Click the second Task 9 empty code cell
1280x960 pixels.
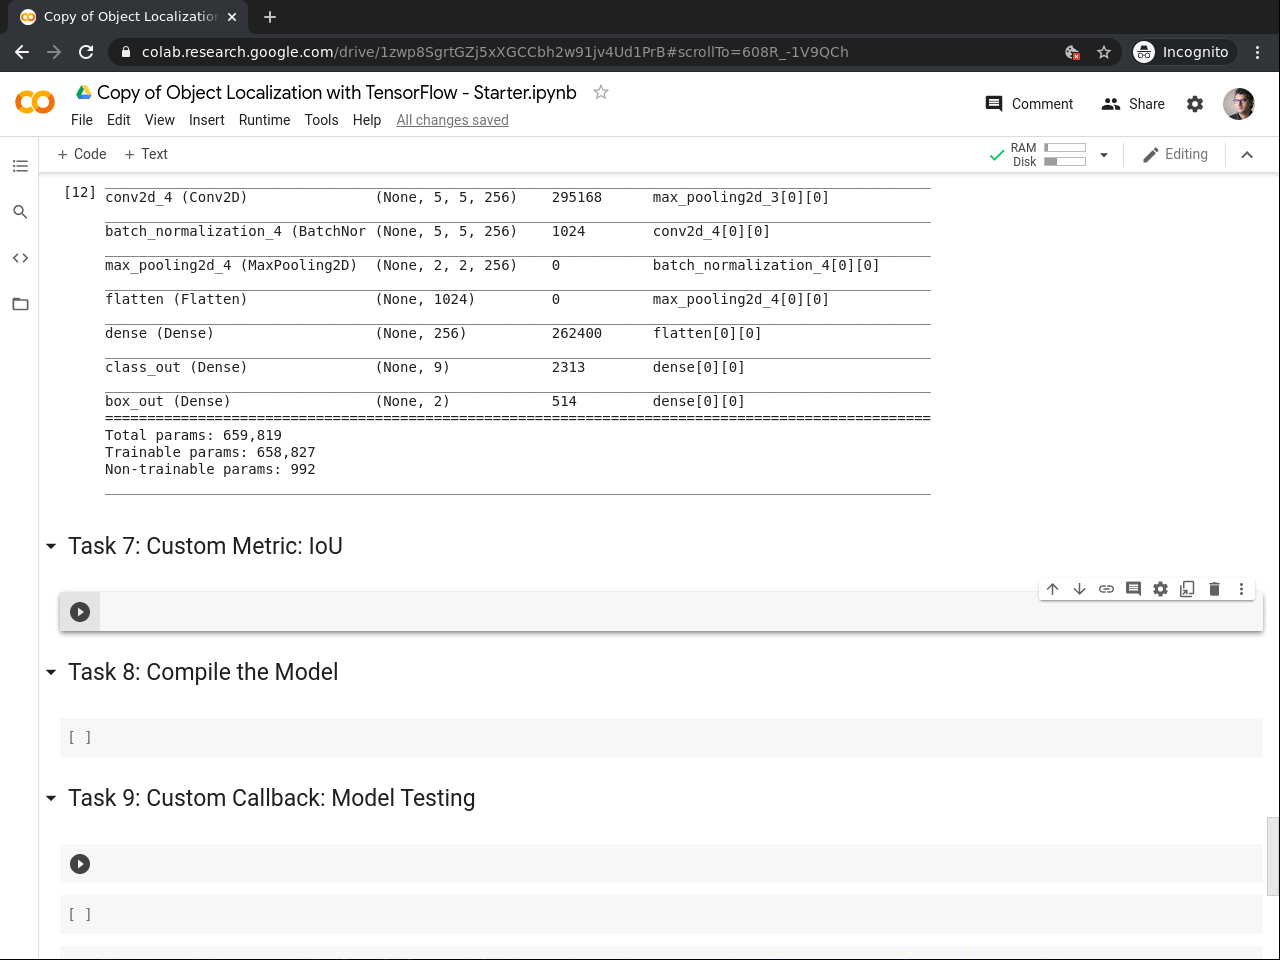[661, 915]
